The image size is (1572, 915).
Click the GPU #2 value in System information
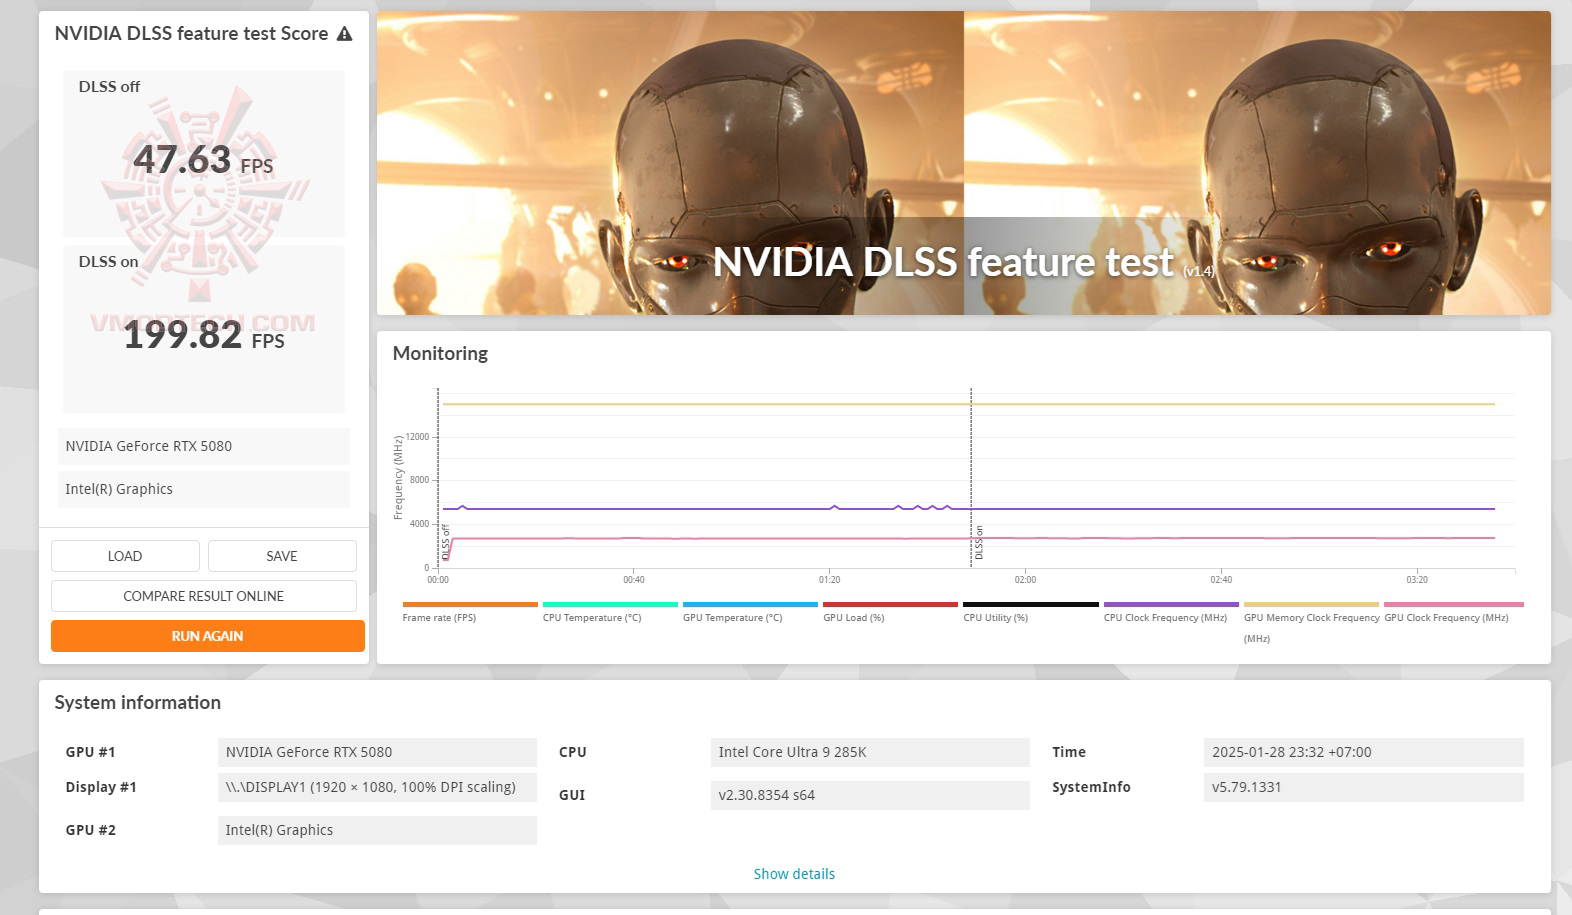(x=377, y=830)
